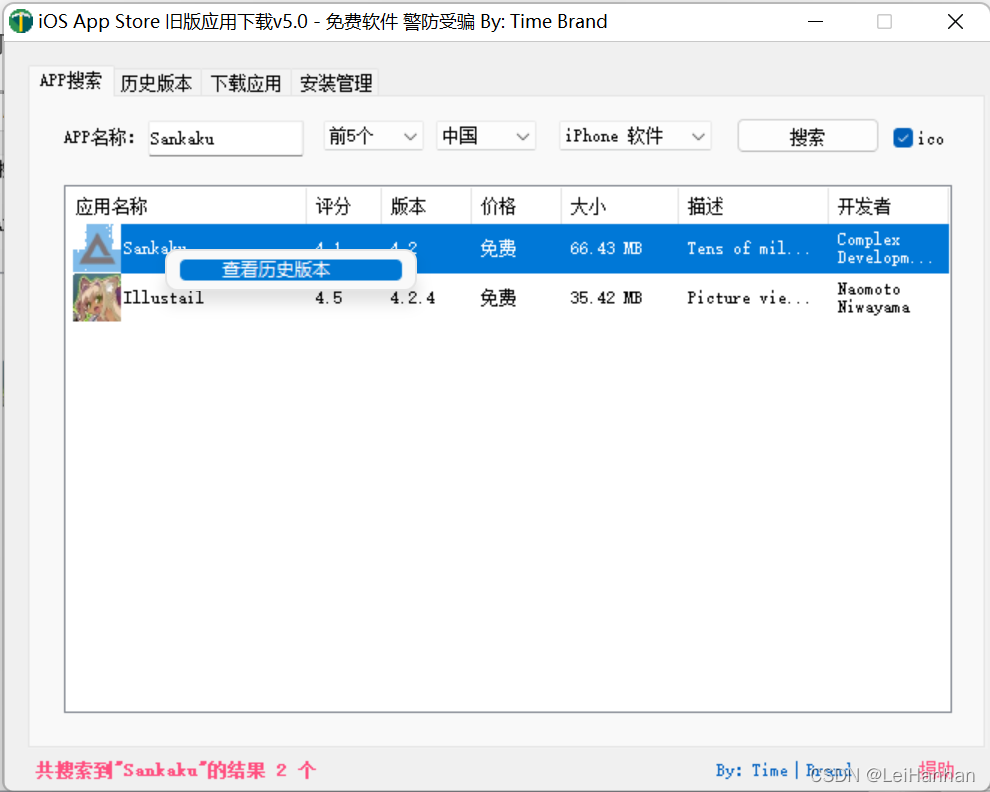Switch to the APP搜索 tab
Image resolution: width=990 pixels, height=792 pixels.
71,81
